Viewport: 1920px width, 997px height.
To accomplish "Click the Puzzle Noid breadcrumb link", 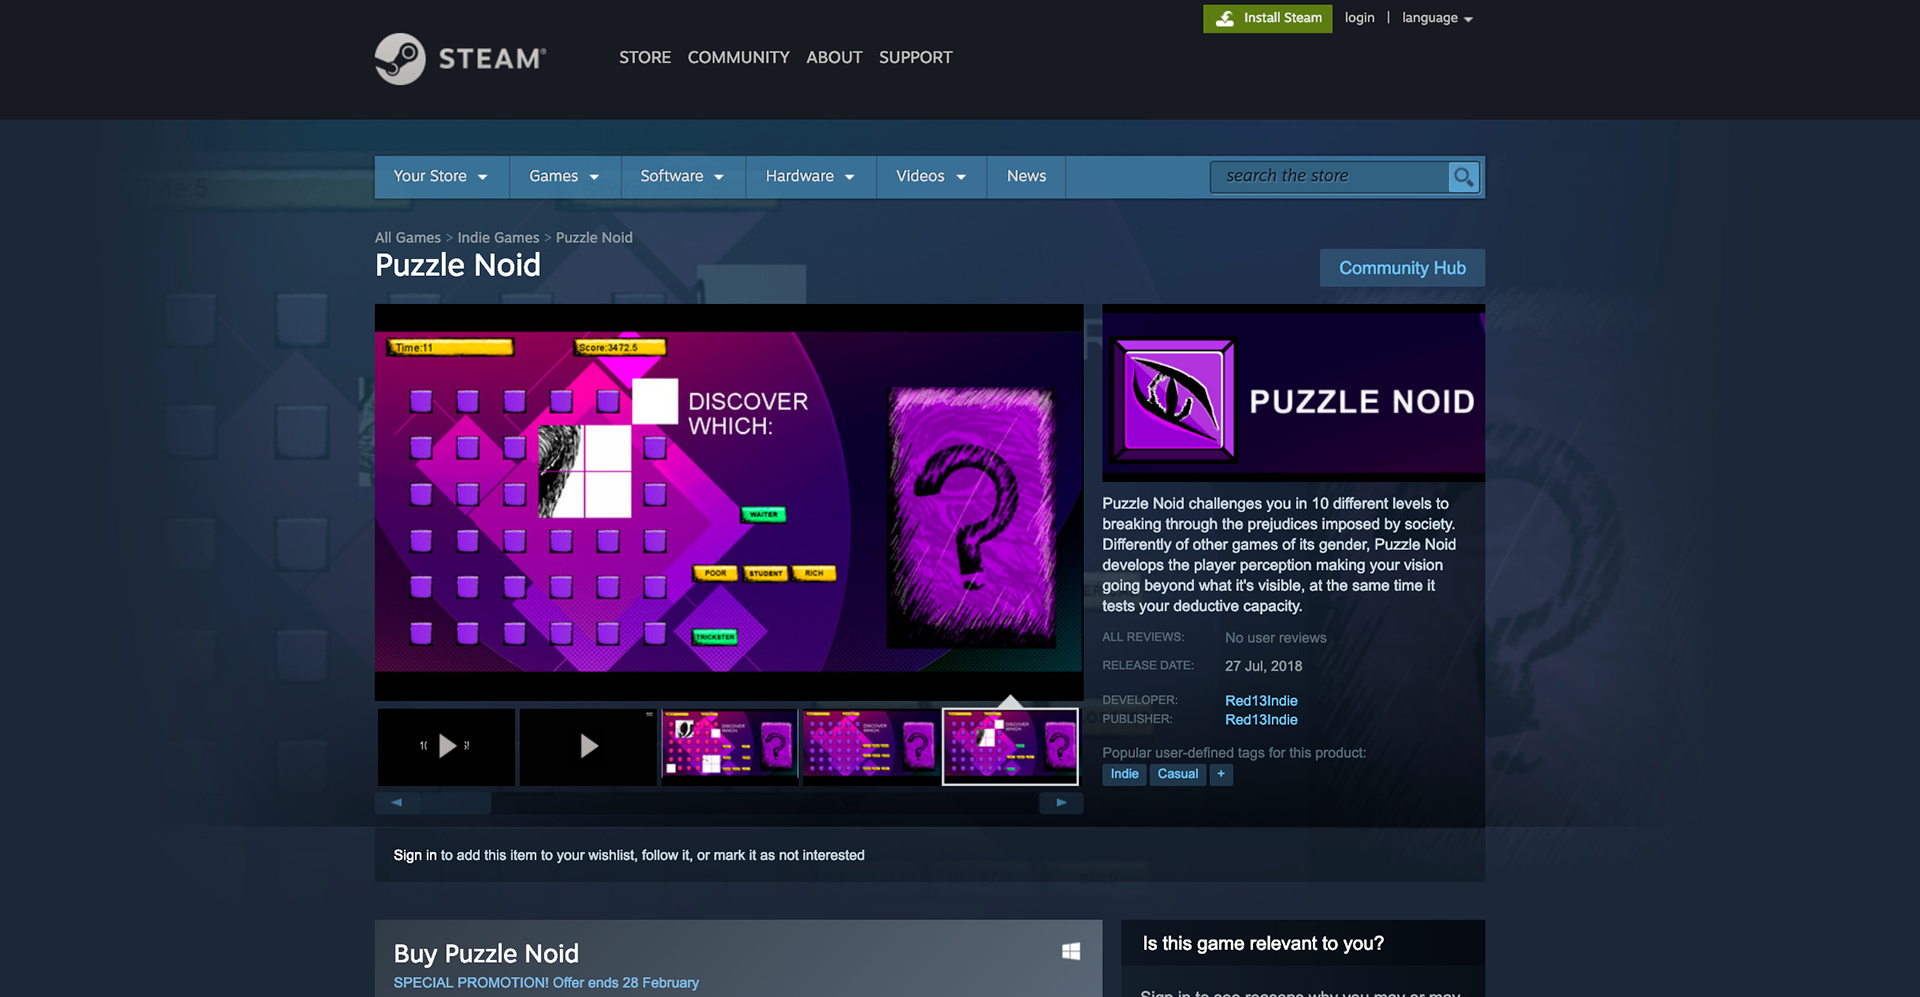I will (594, 237).
